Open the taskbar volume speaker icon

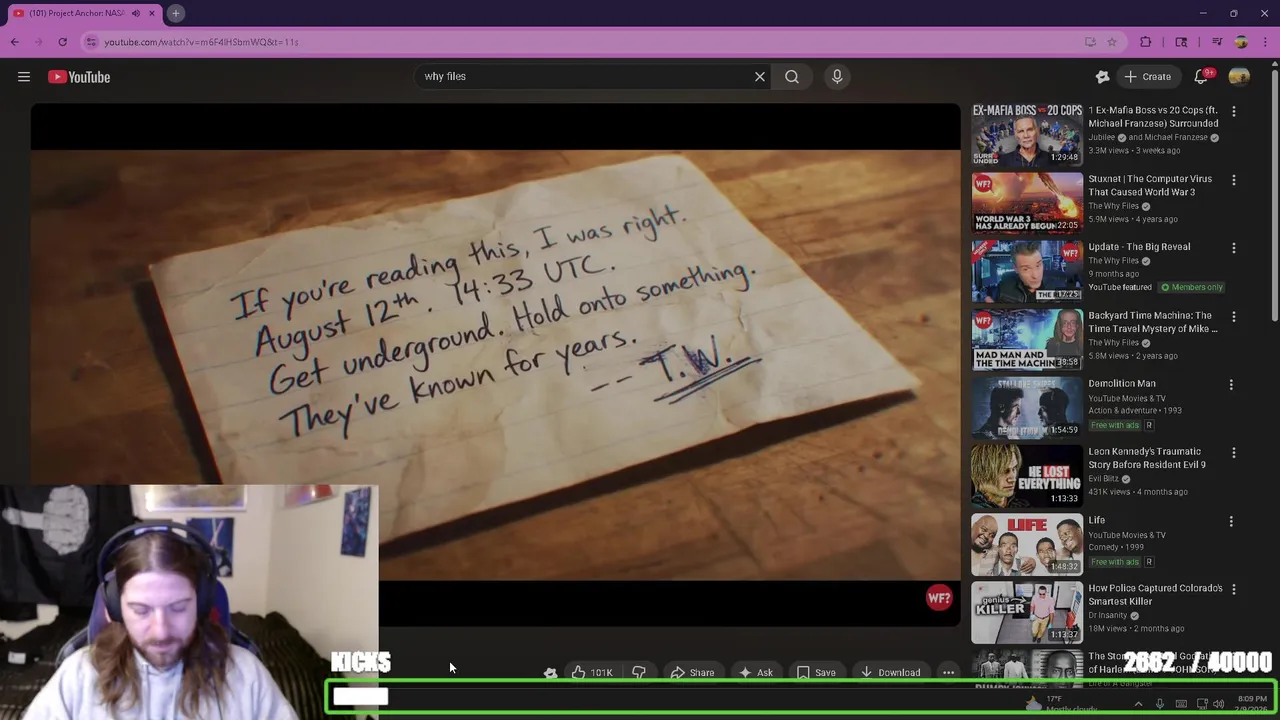(1218, 704)
